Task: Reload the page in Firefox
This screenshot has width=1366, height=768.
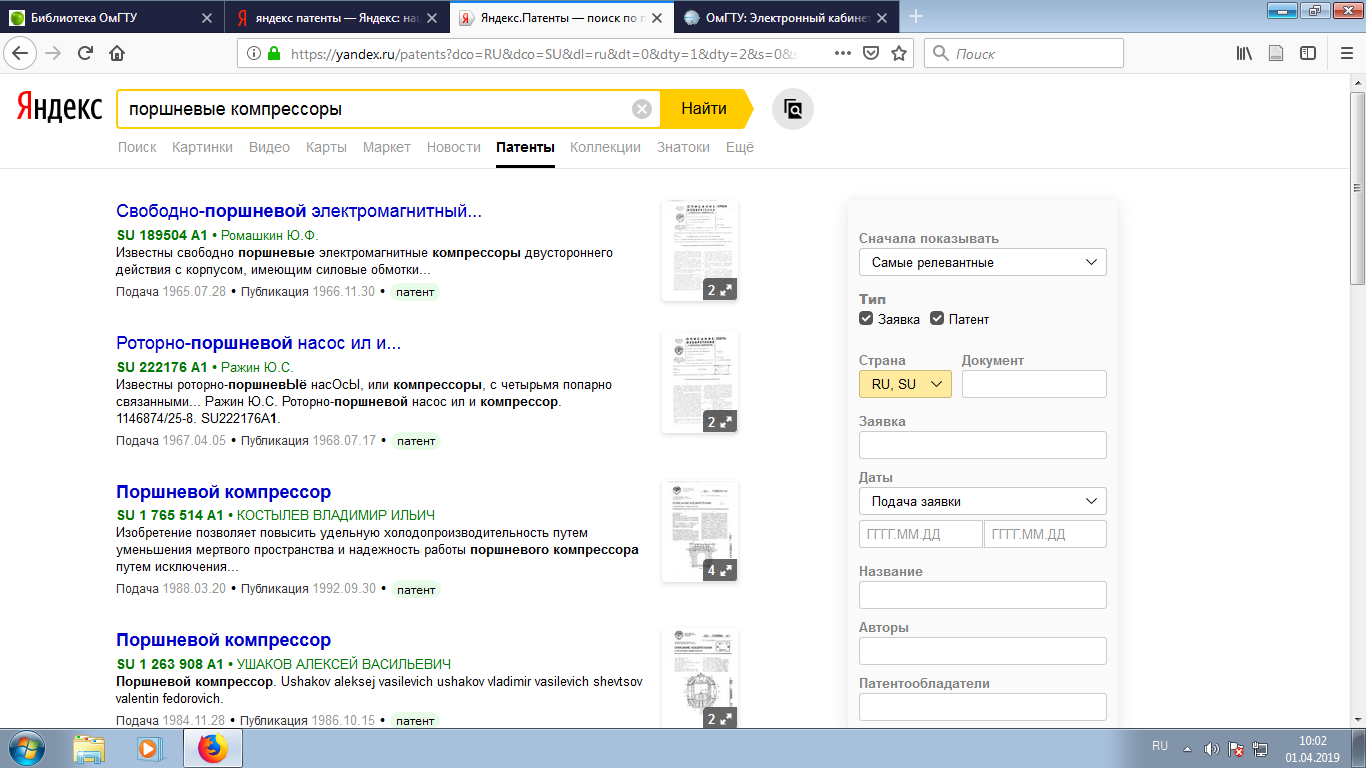Action: pos(85,53)
